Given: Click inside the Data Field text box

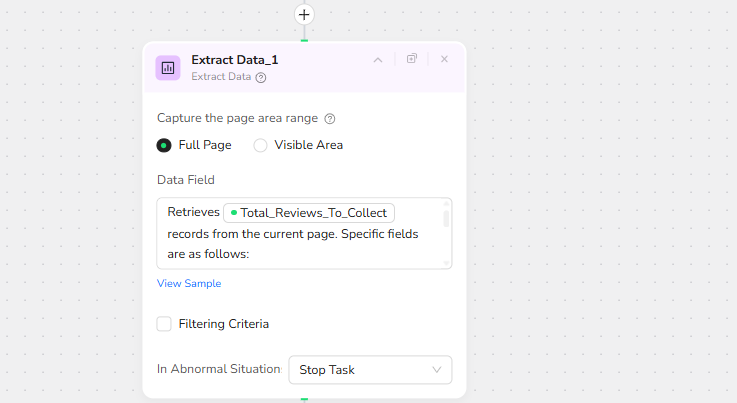Looking at the screenshot, I should [300, 245].
